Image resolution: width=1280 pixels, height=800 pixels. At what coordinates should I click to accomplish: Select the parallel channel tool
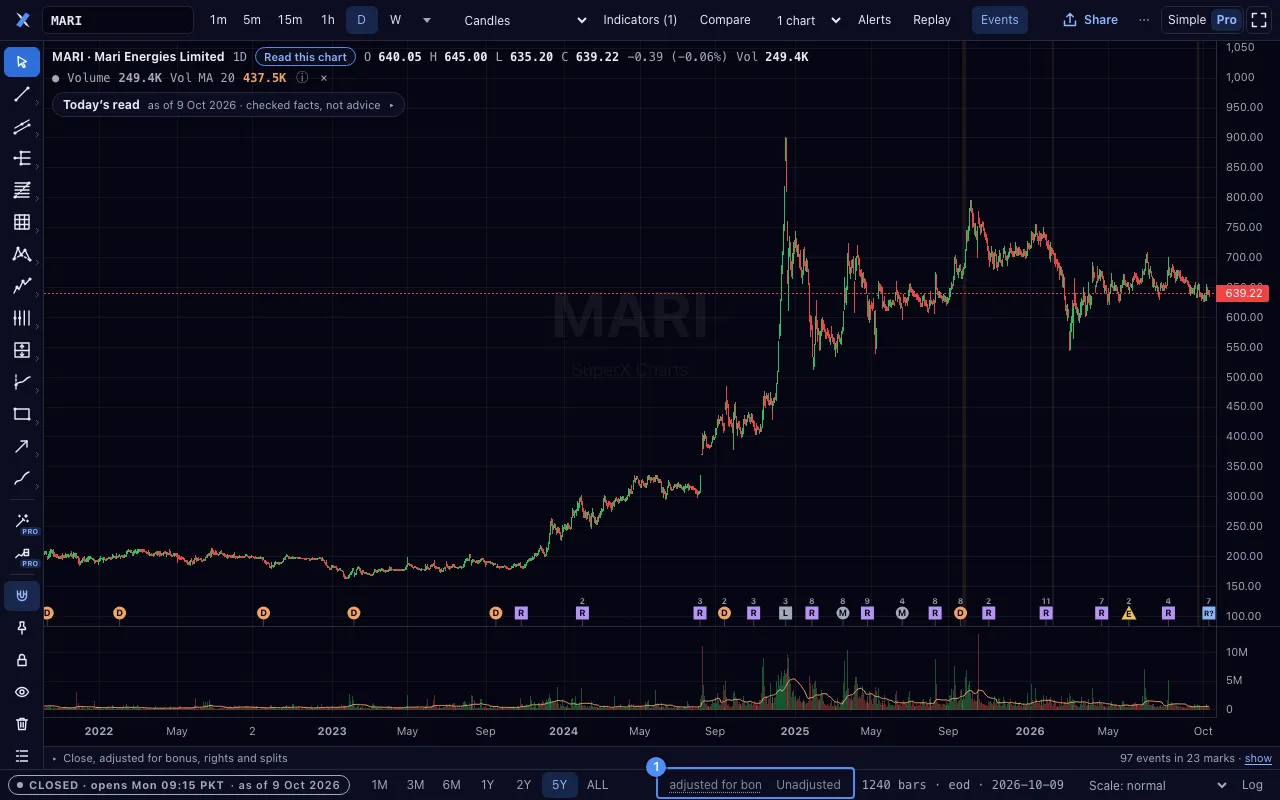click(x=22, y=126)
